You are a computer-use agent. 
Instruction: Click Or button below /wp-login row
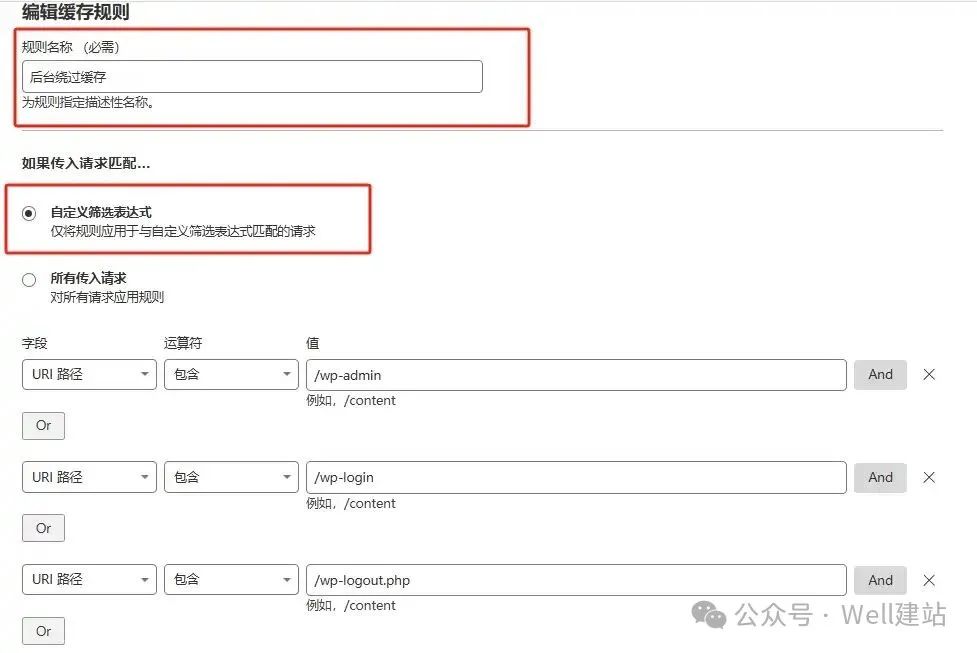(x=43, y=528)
